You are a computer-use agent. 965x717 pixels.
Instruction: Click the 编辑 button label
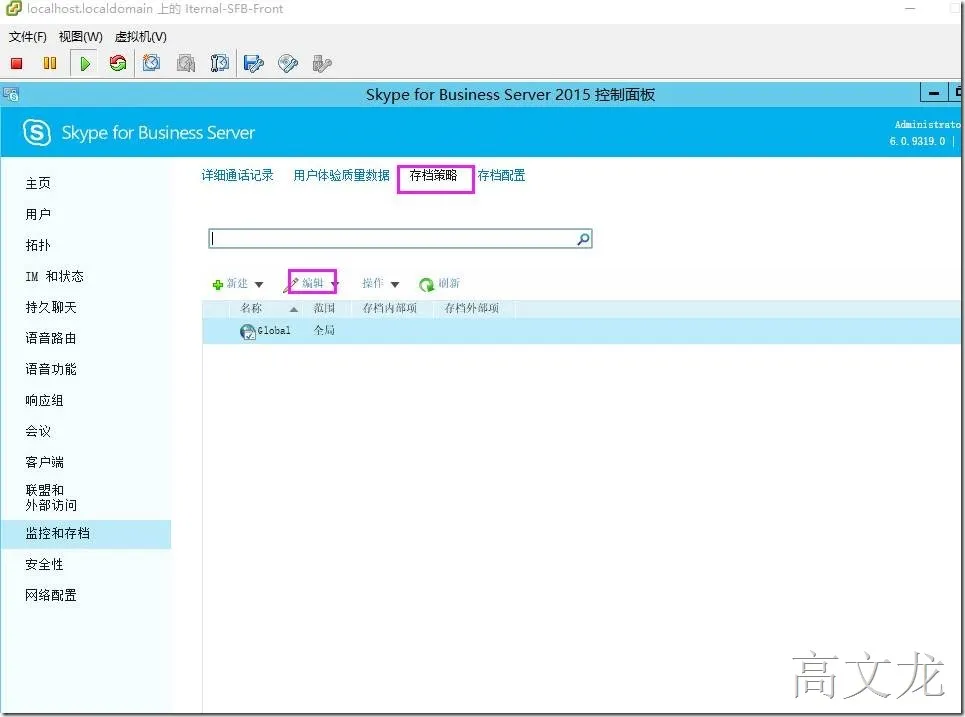(313, 283)
